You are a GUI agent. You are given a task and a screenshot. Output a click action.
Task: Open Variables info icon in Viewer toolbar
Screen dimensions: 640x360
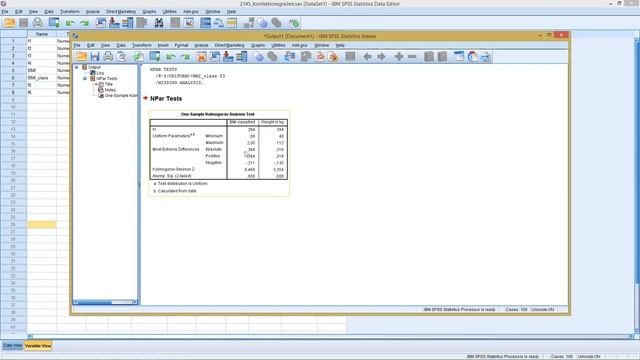tap(242, 57)
